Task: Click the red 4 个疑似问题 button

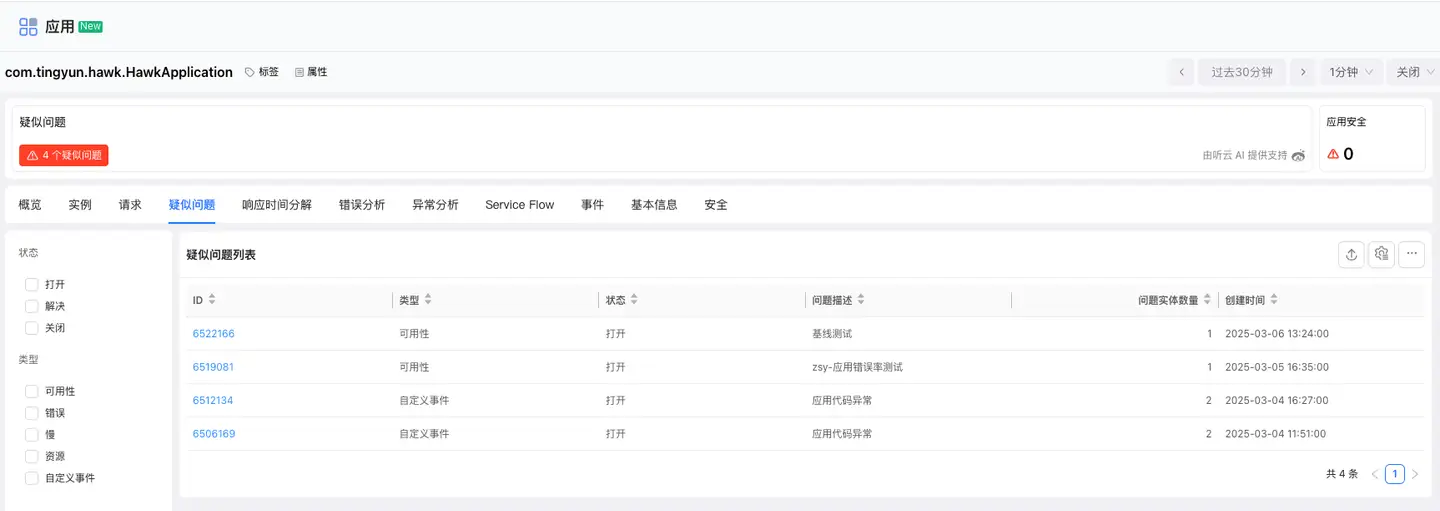Action: coord(64,156)
